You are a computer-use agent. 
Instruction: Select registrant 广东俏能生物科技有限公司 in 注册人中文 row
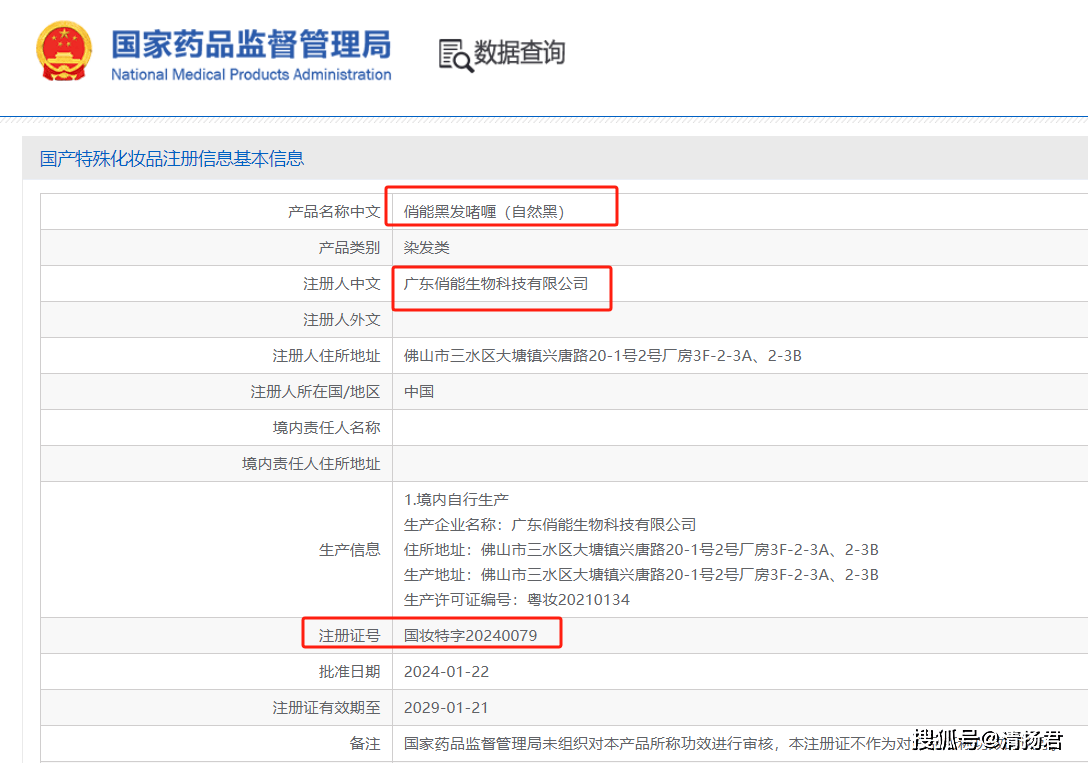496,284
